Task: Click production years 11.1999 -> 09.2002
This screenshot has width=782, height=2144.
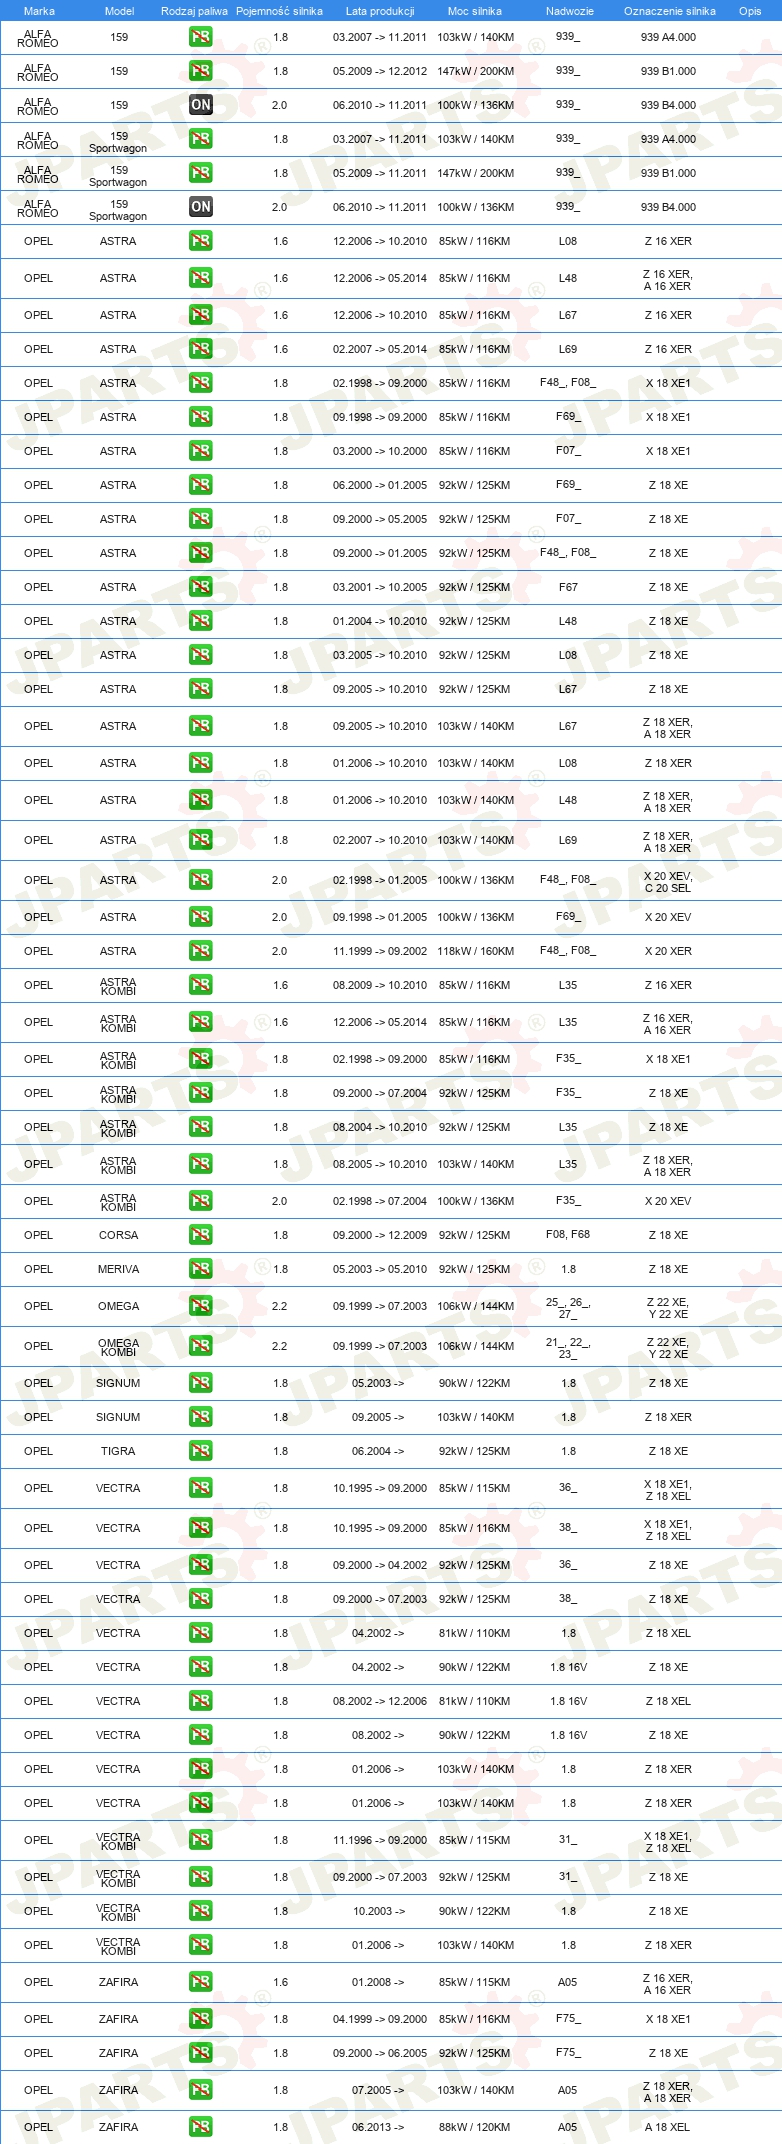Action: point(380,951)
